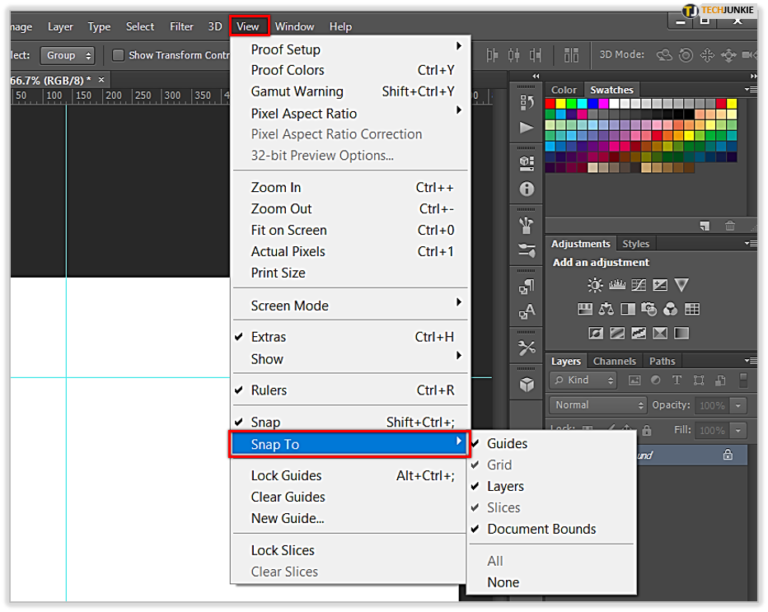Open the Window menu

294,26
